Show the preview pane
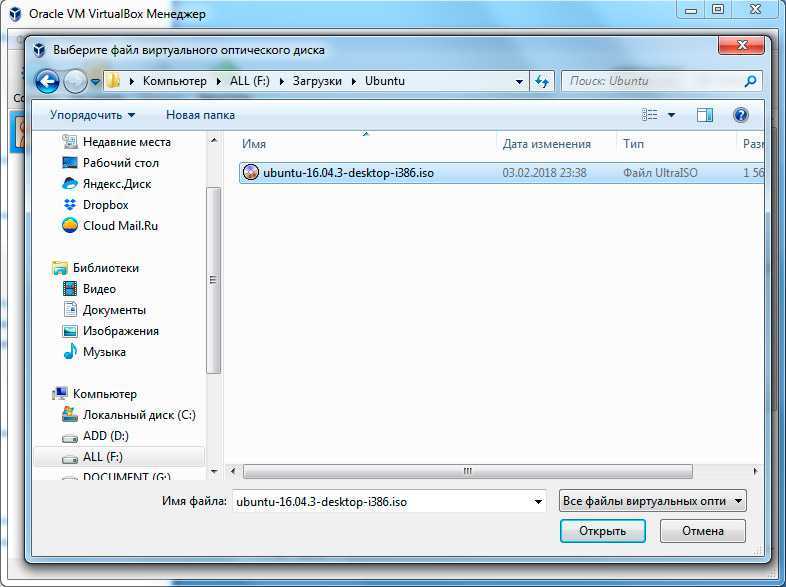 [705, 115]
